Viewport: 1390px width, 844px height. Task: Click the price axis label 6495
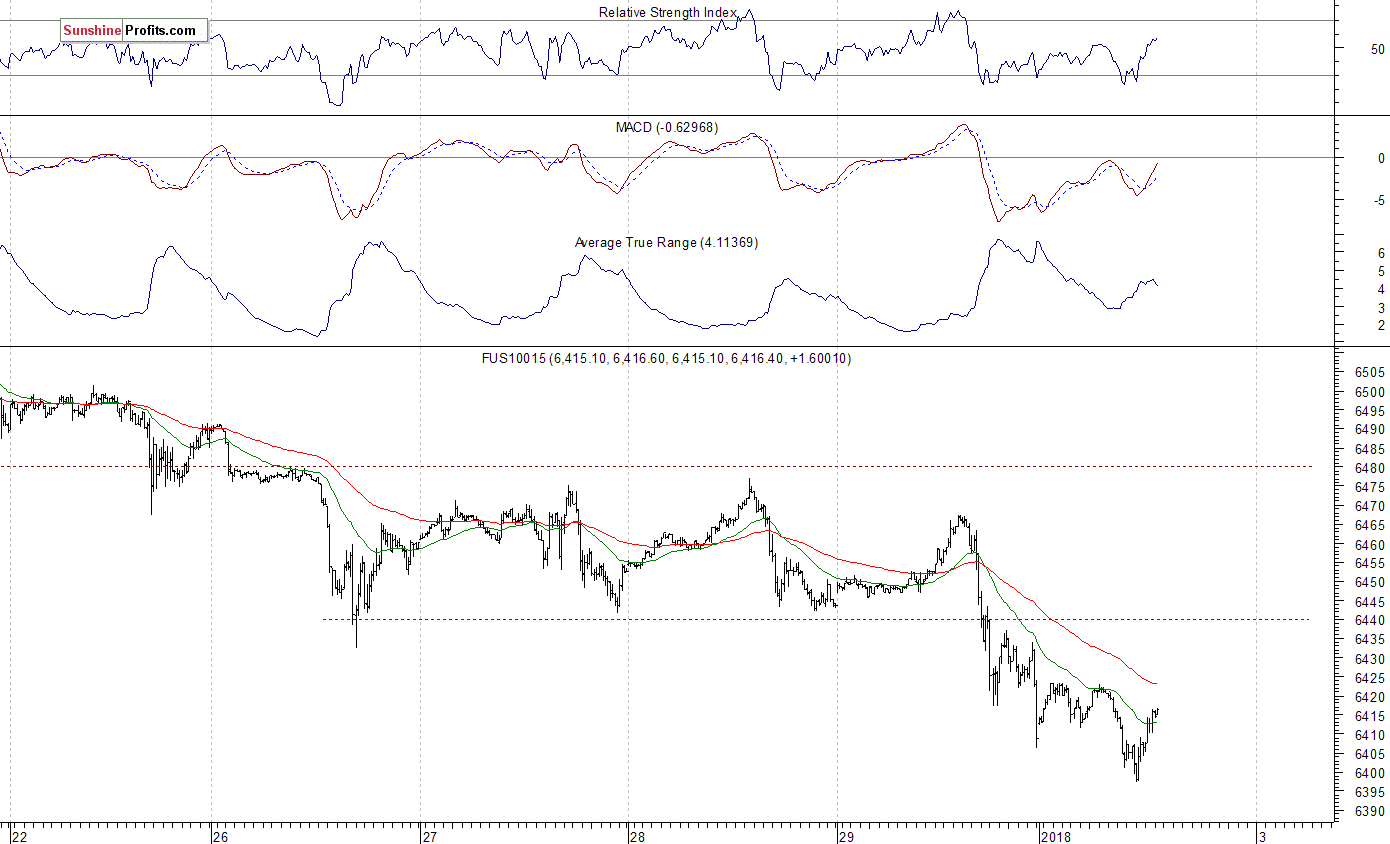point(1370,411)
